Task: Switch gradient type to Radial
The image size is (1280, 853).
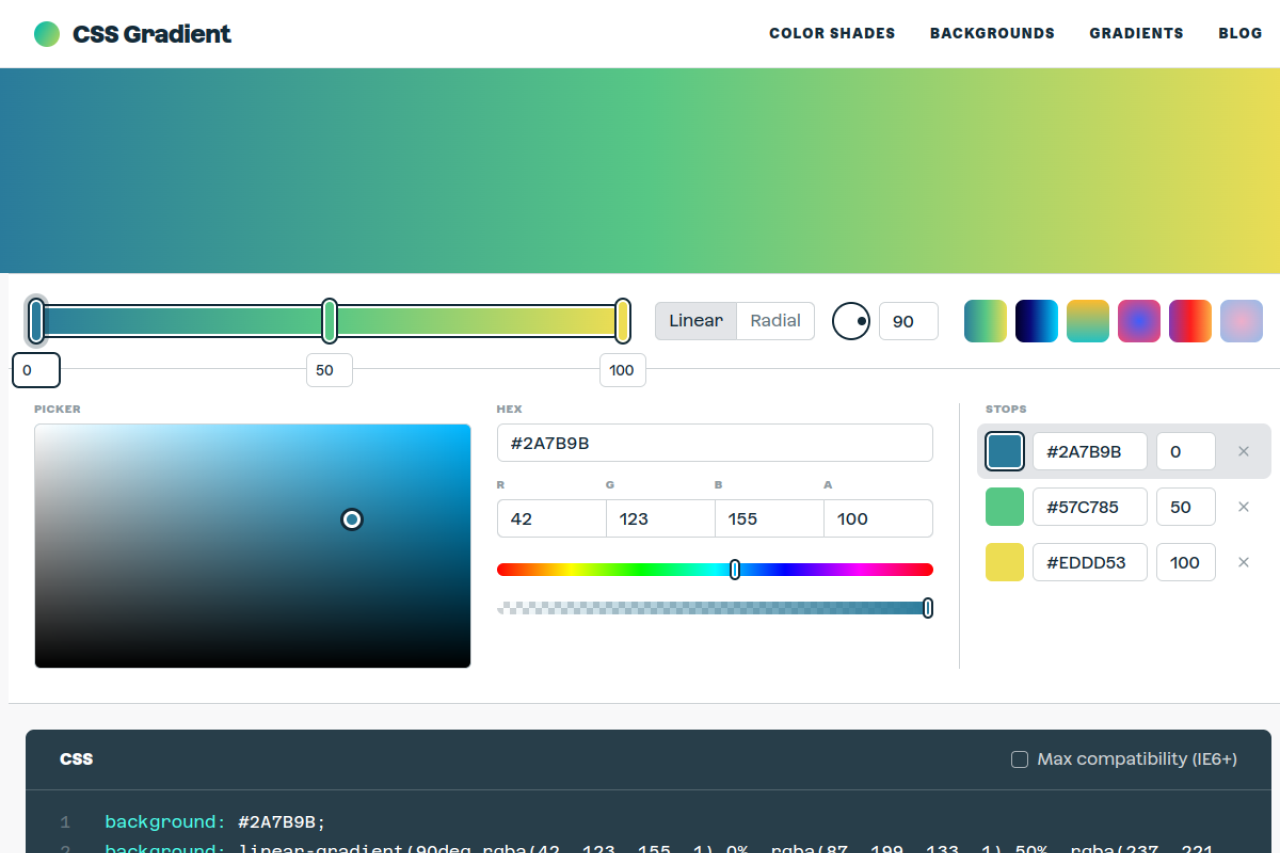Action: (x=775, y=321)
